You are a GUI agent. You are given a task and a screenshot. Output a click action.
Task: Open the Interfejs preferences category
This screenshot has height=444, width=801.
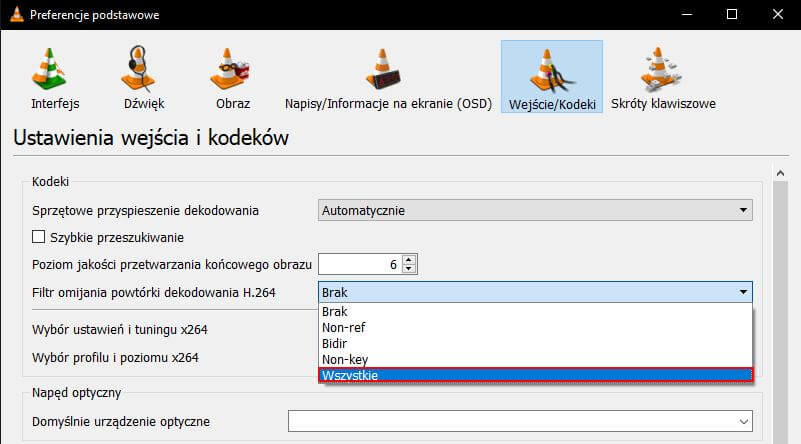[55, 77]
